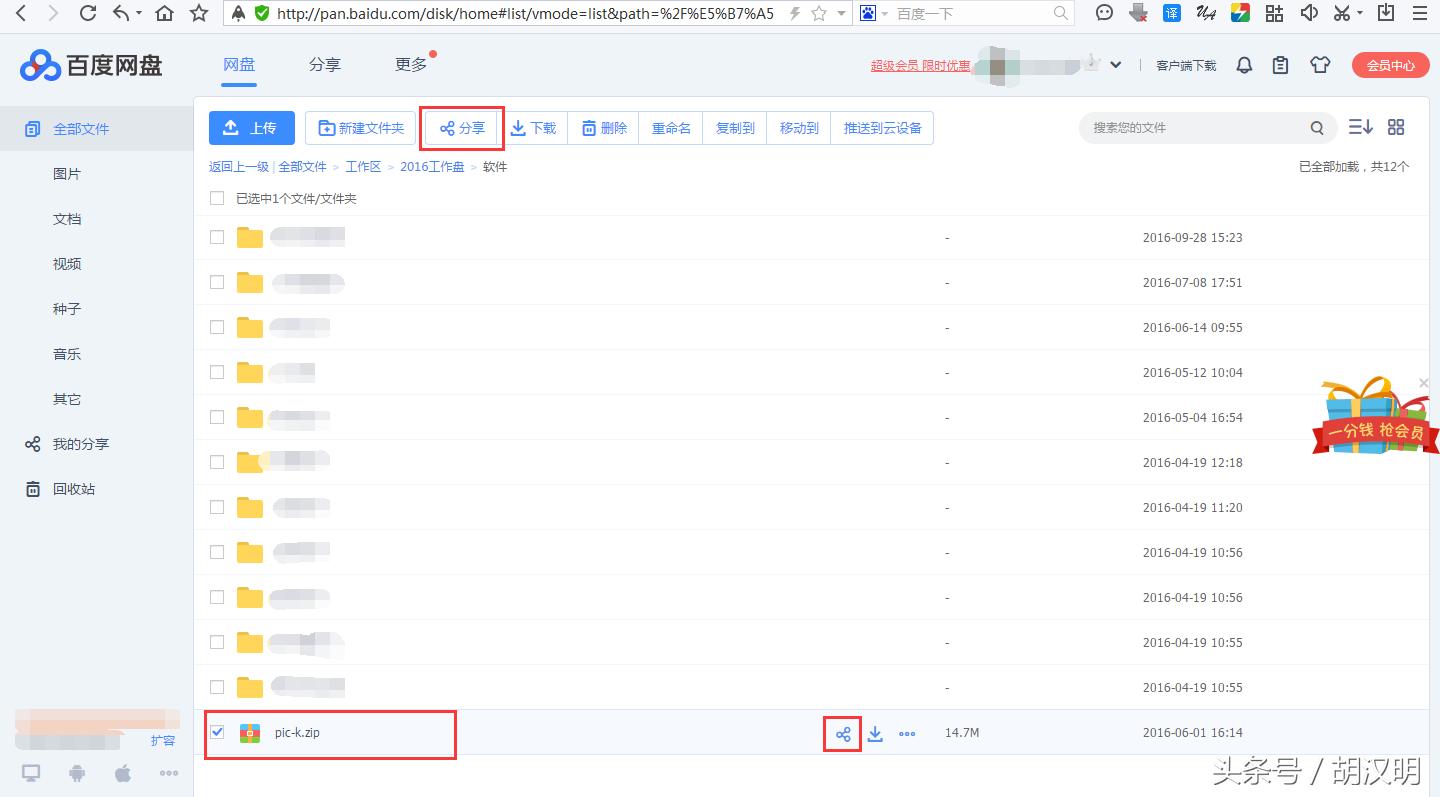This screenshot has height=797, width=1440.
Task: Open the browser chat bubble extension icon
Action: tap(1105, 13)
